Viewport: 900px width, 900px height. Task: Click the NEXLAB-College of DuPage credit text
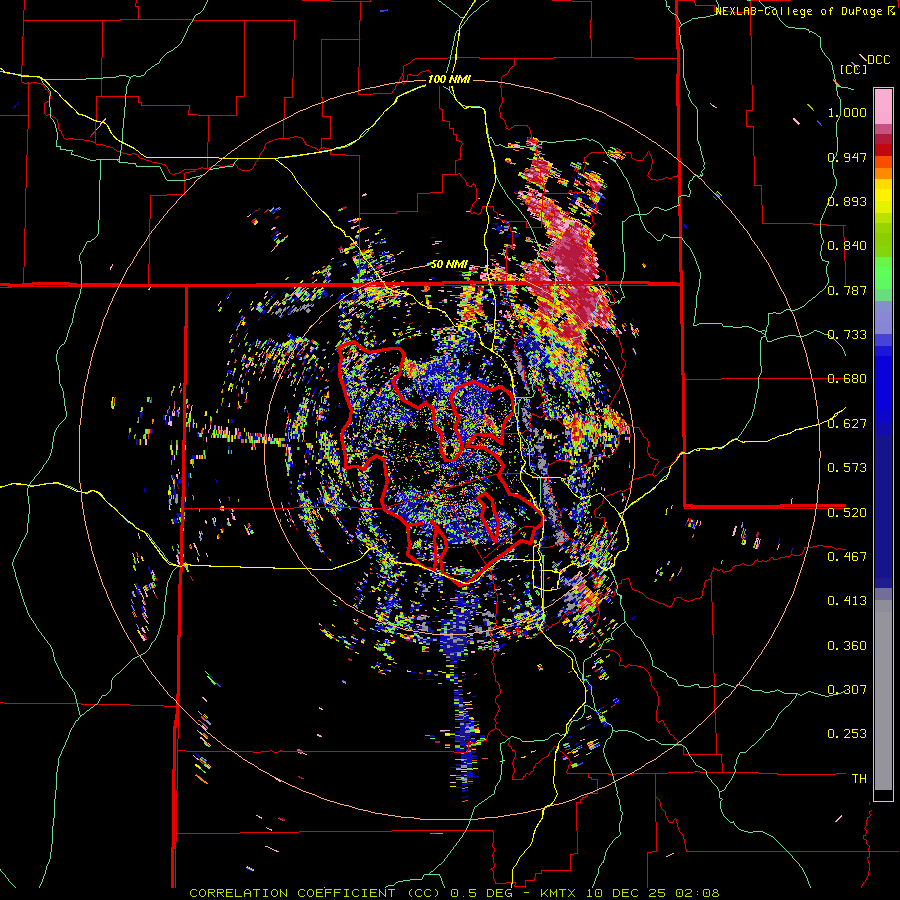[x=800, y=11]
